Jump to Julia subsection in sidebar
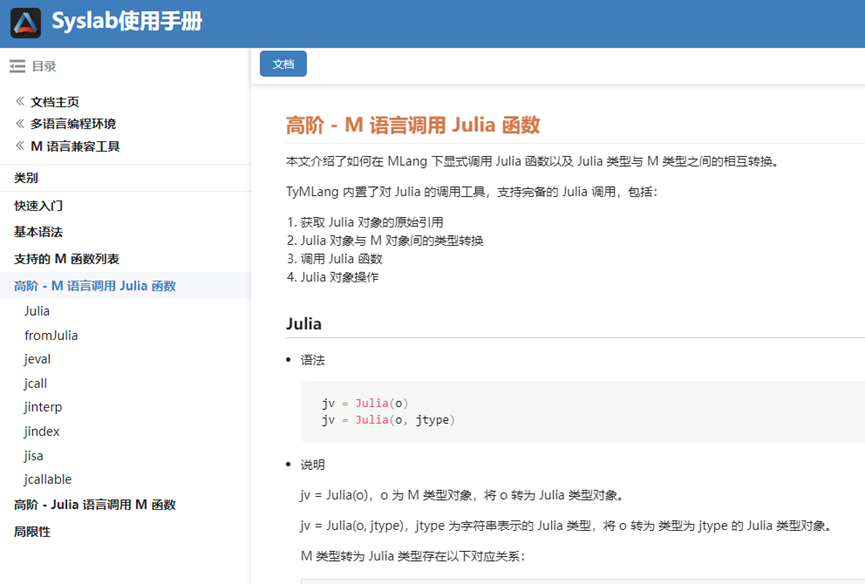Screen dimensions: 865x584 tap(37, 311)
